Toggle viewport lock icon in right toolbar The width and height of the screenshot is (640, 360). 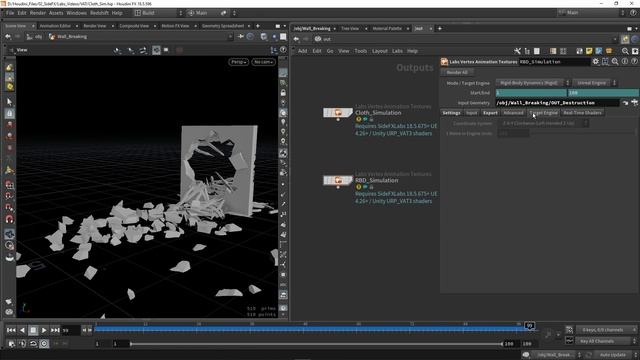(x=283, y=93)
